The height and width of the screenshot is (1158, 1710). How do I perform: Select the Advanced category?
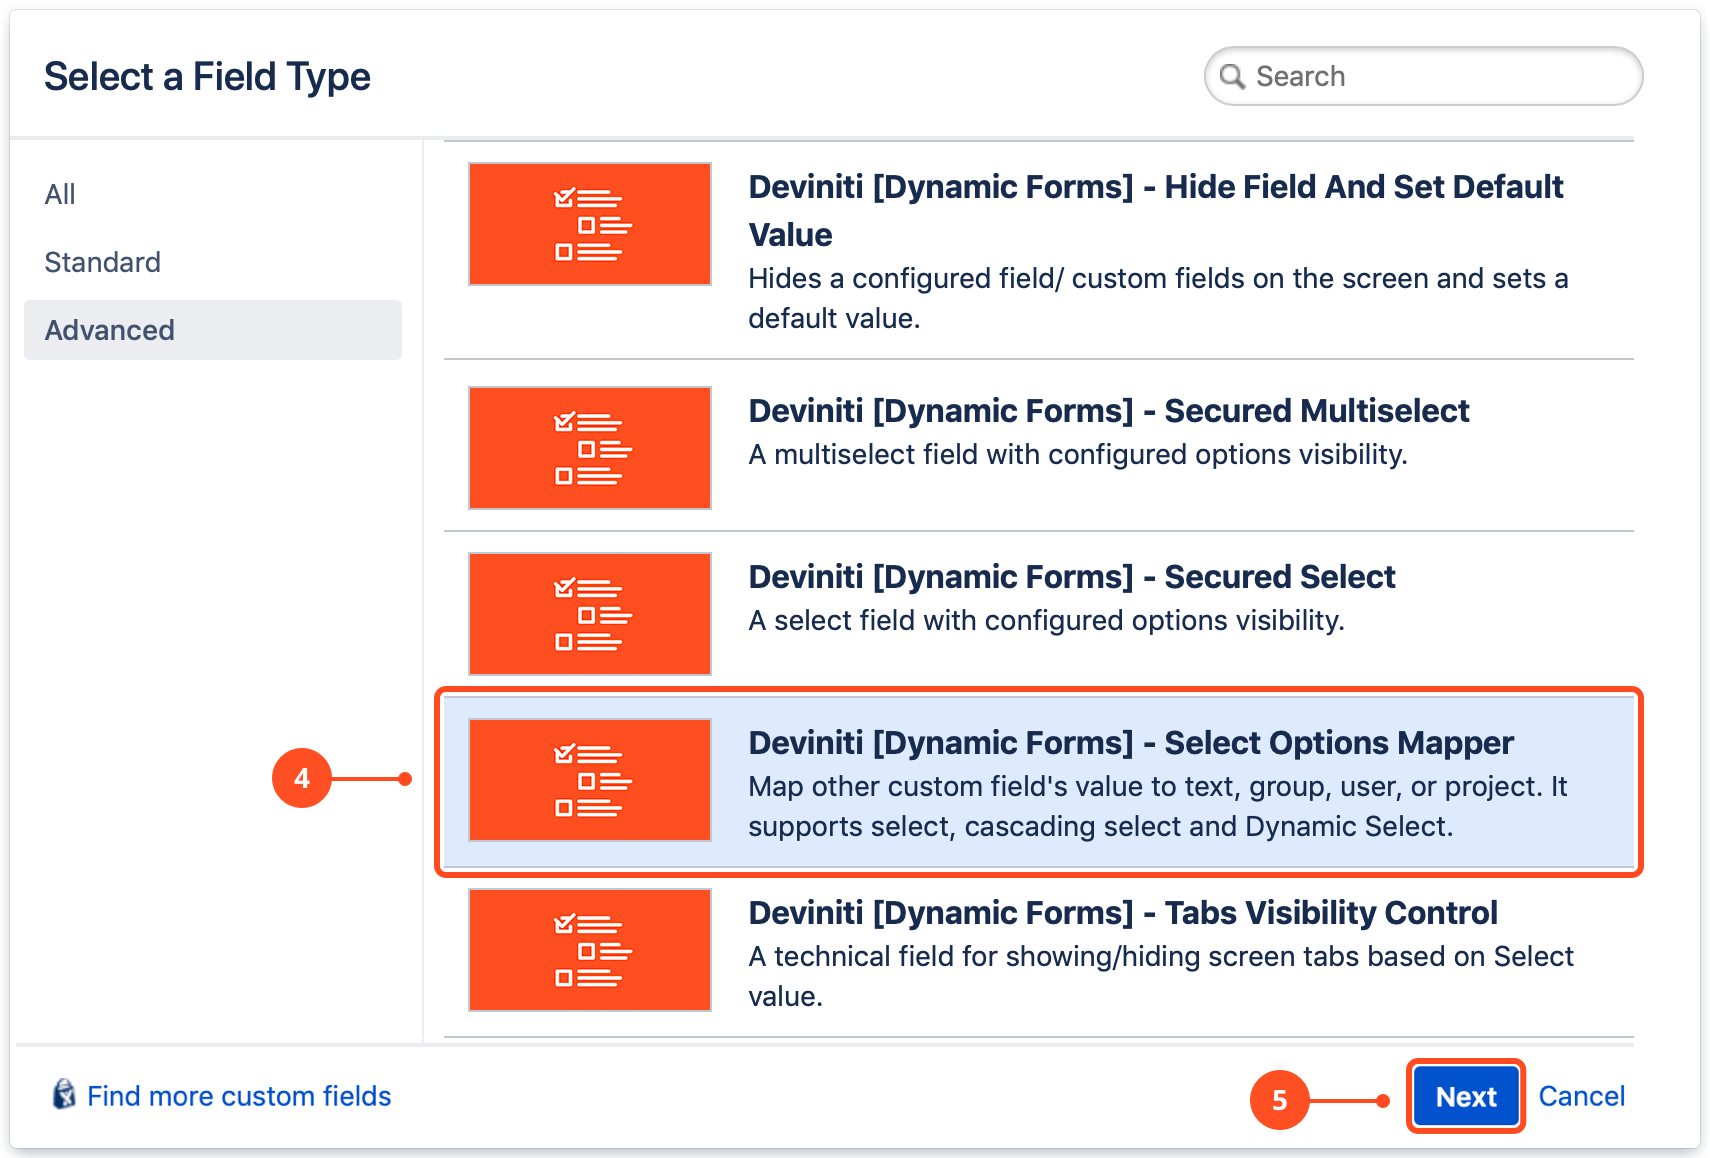(x=110, y=330)
